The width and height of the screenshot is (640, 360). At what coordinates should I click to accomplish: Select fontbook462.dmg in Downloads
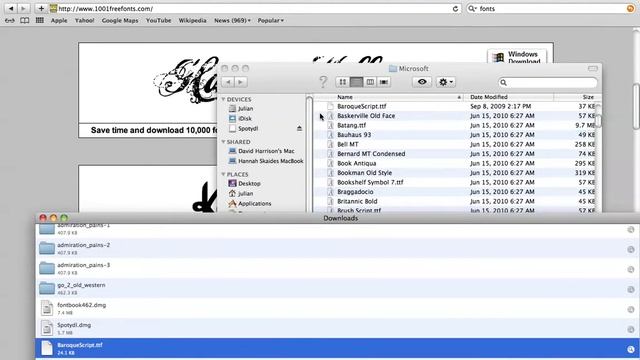pos(337,309)
